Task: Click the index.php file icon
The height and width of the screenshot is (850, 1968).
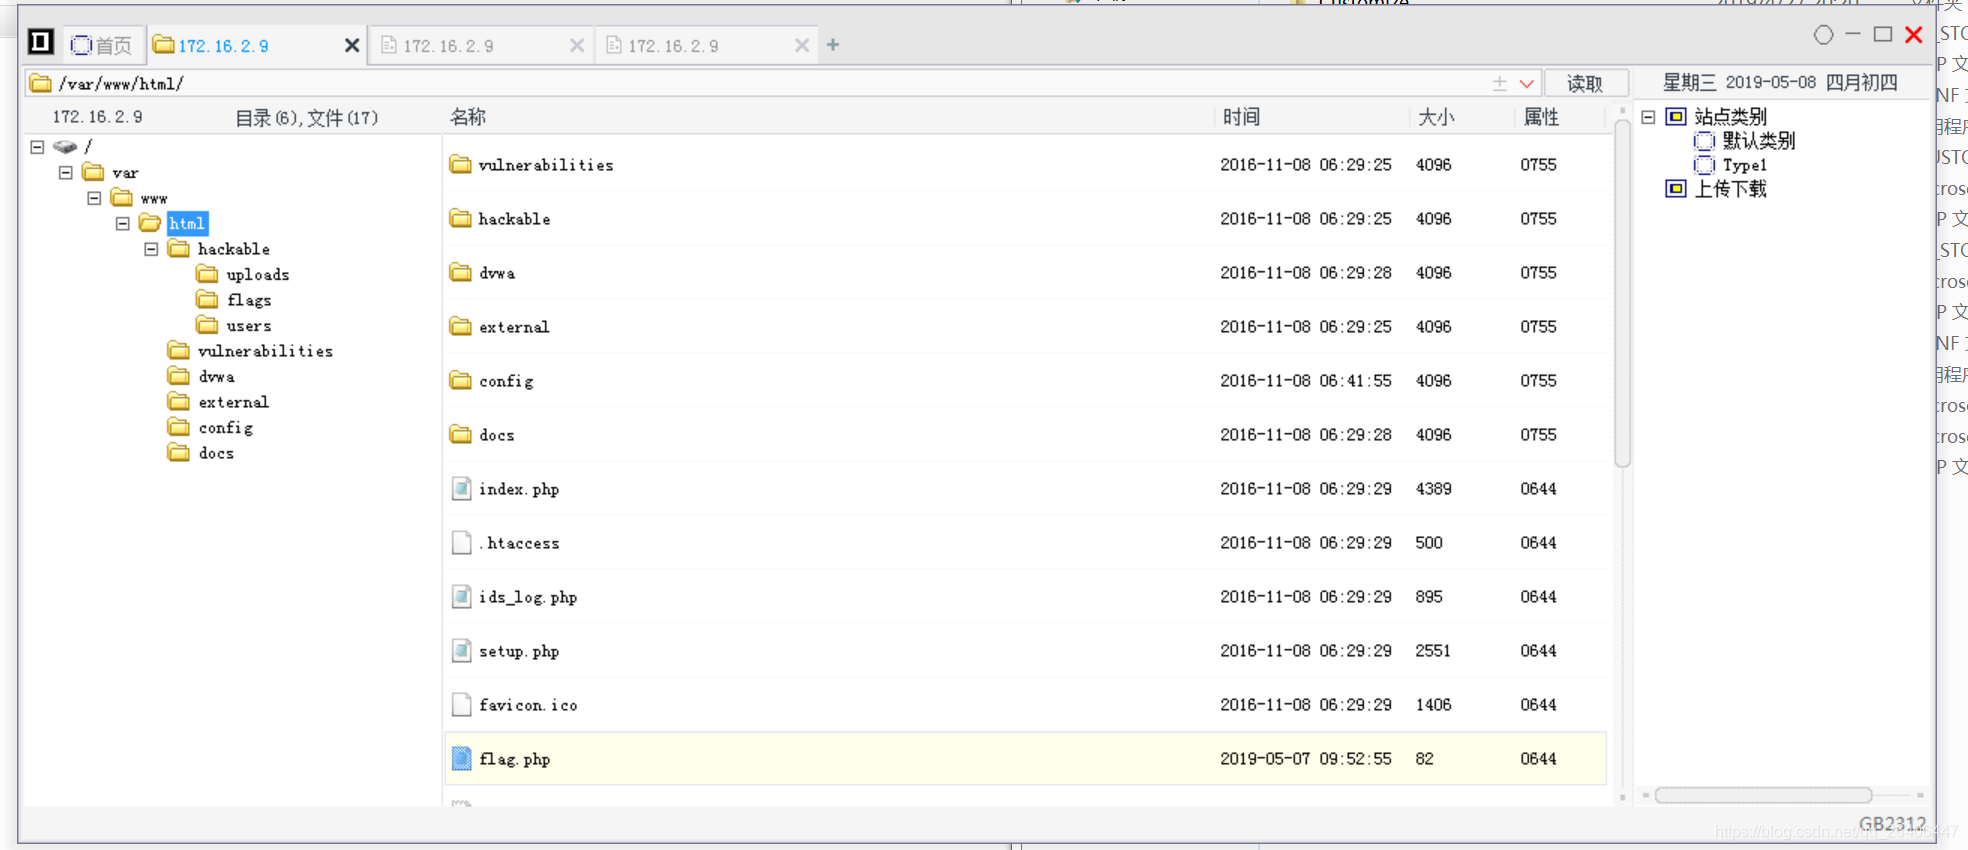Action: 461,488
